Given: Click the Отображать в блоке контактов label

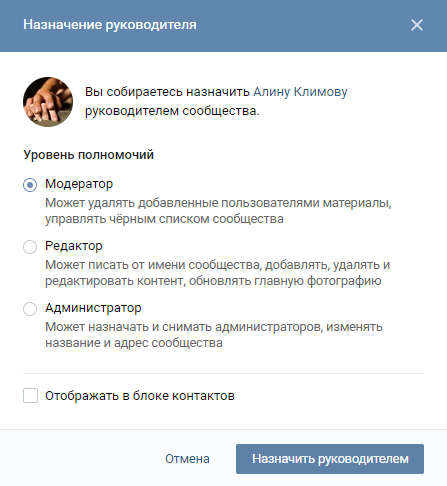Looking at the screenshot, I should click(140, 396).
